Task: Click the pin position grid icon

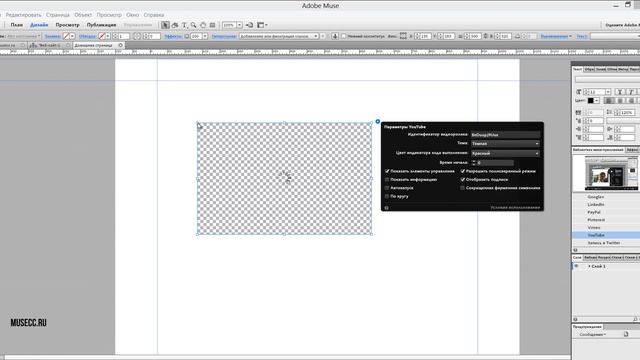Action: pos(403,36)
